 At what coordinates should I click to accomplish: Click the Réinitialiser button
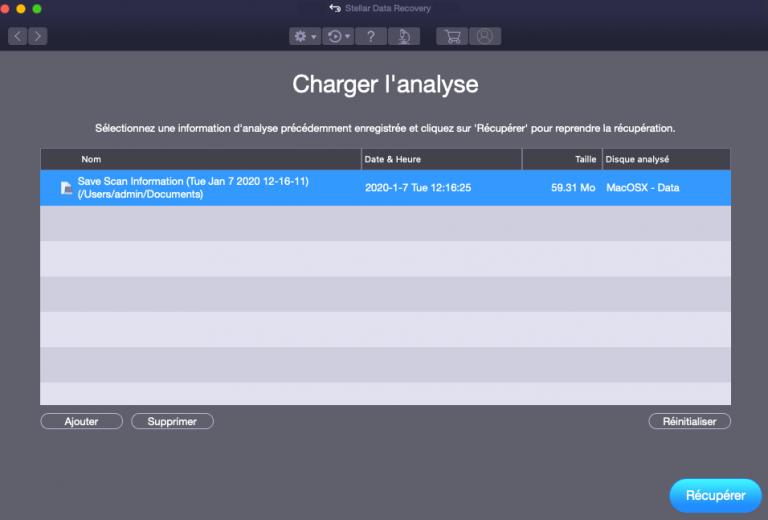click(x=689, y=422)
